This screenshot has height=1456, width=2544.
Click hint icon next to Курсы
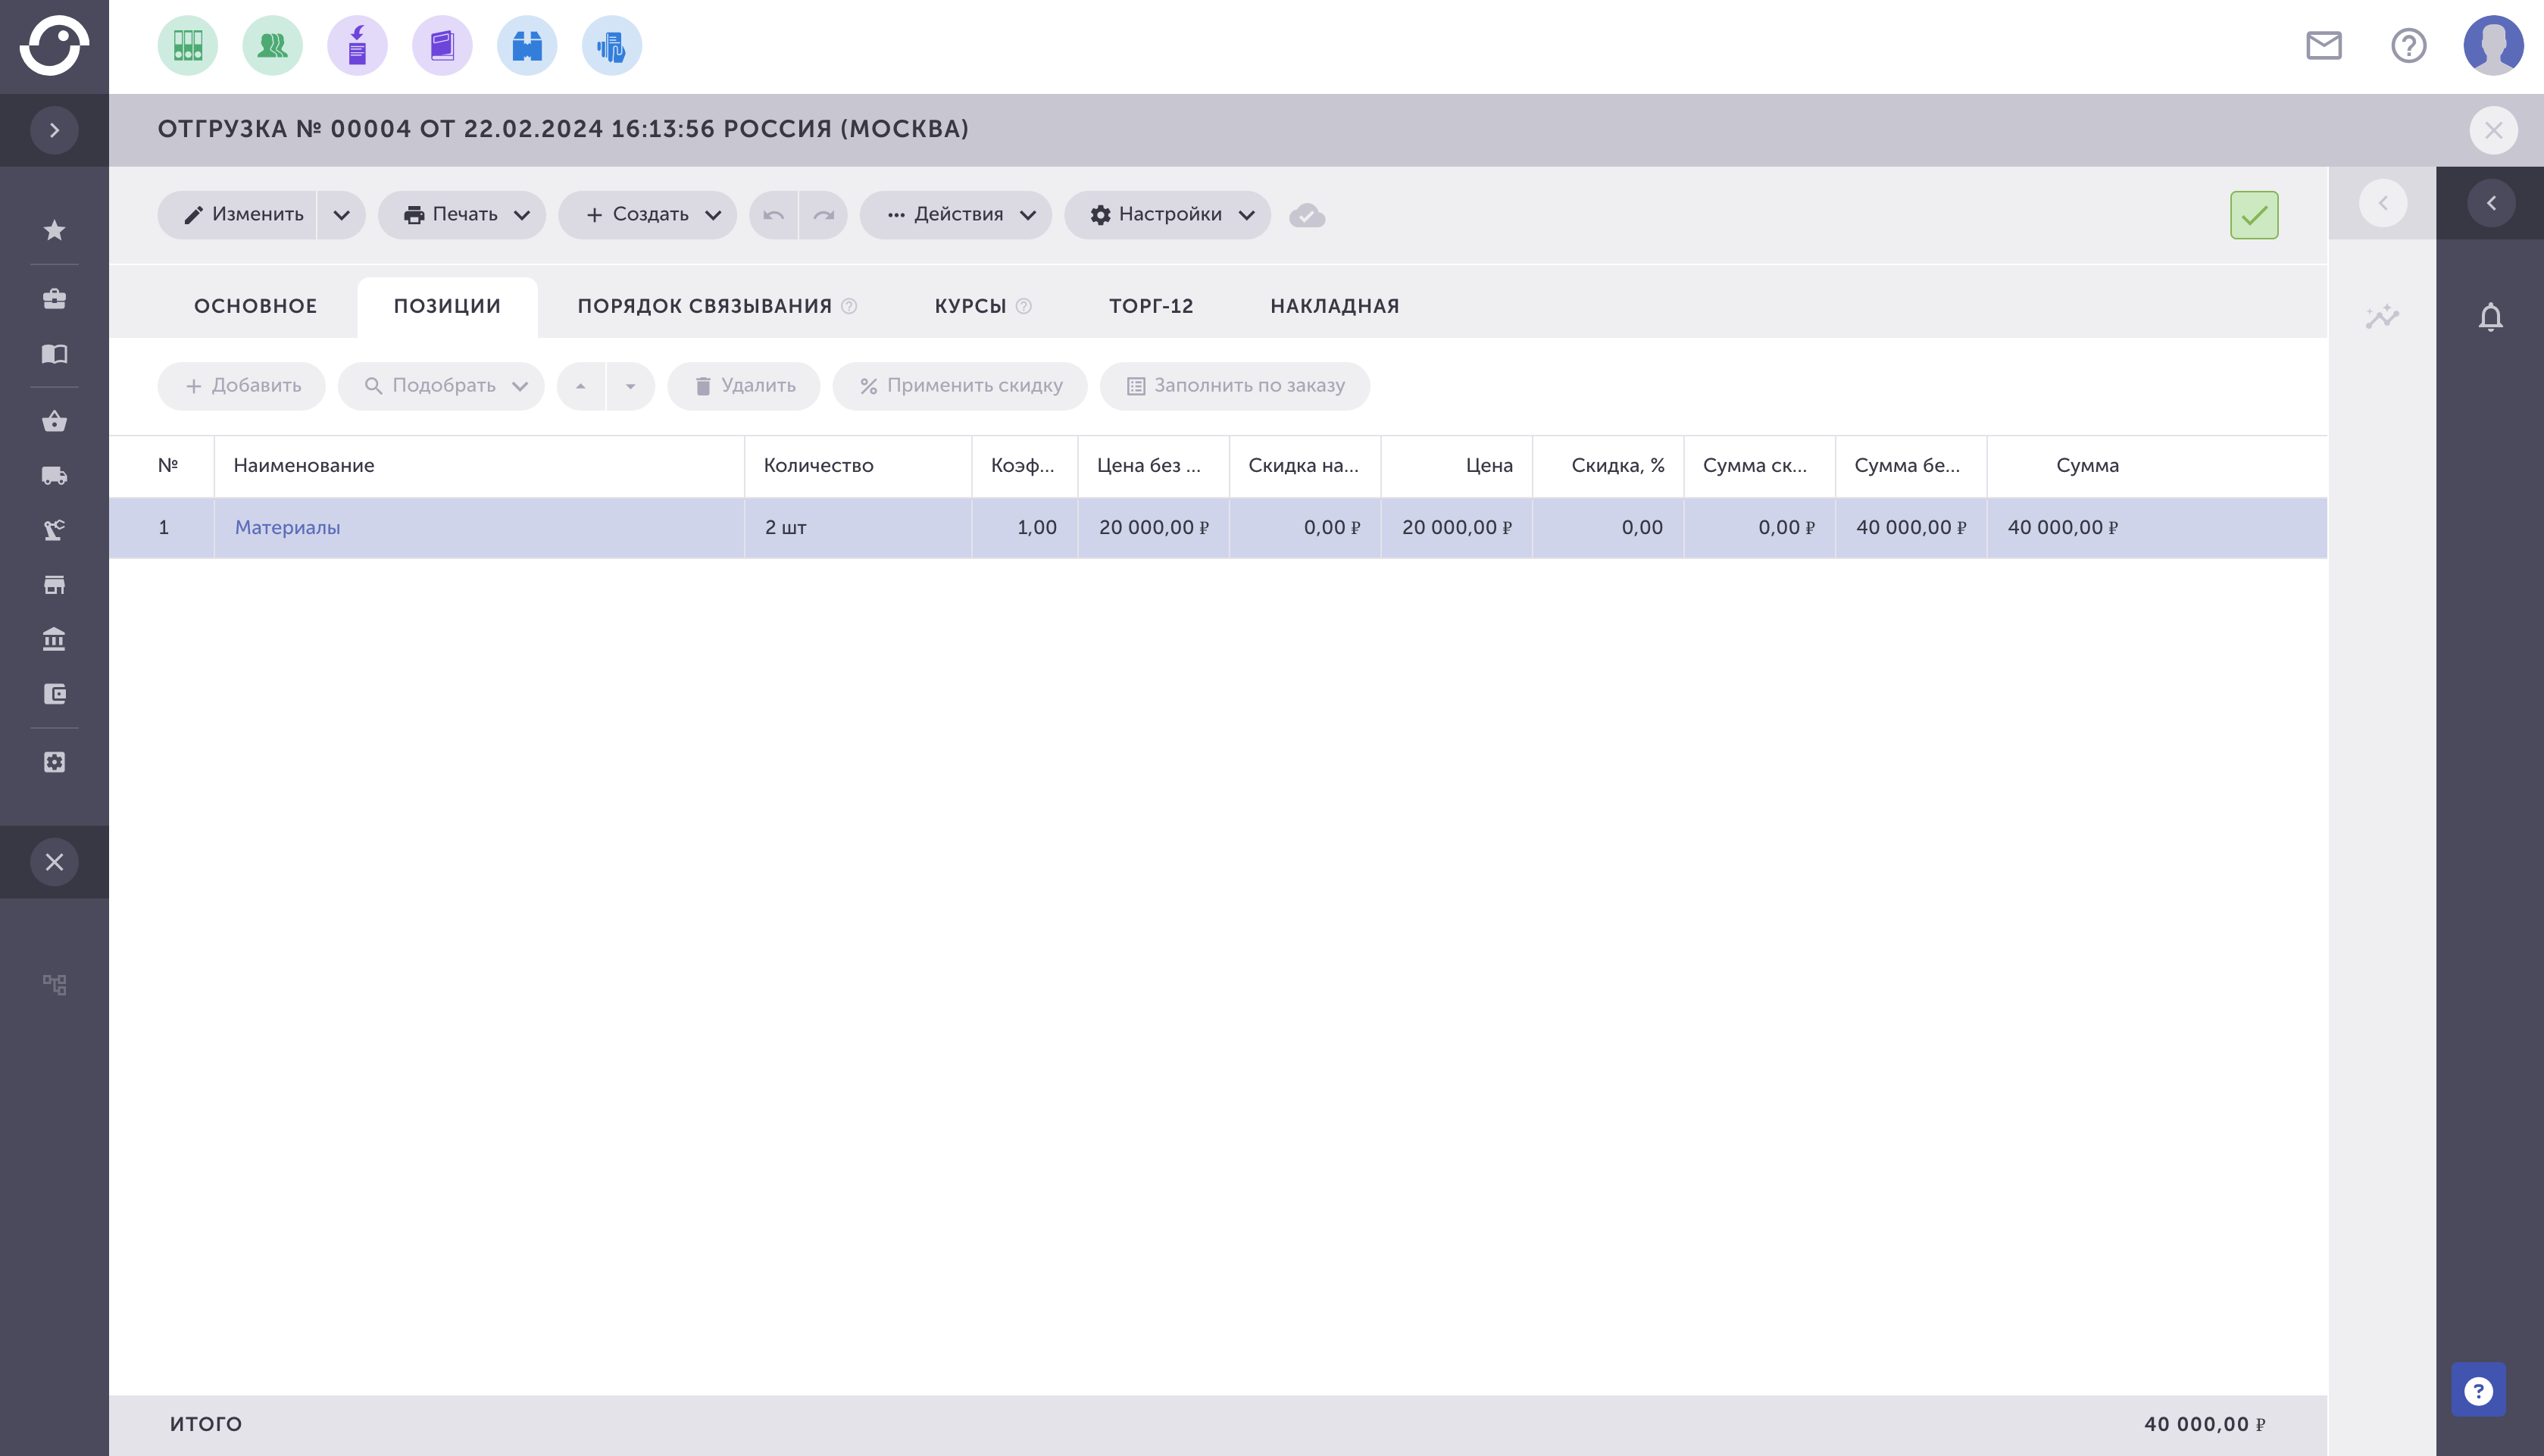[1023, 306]
